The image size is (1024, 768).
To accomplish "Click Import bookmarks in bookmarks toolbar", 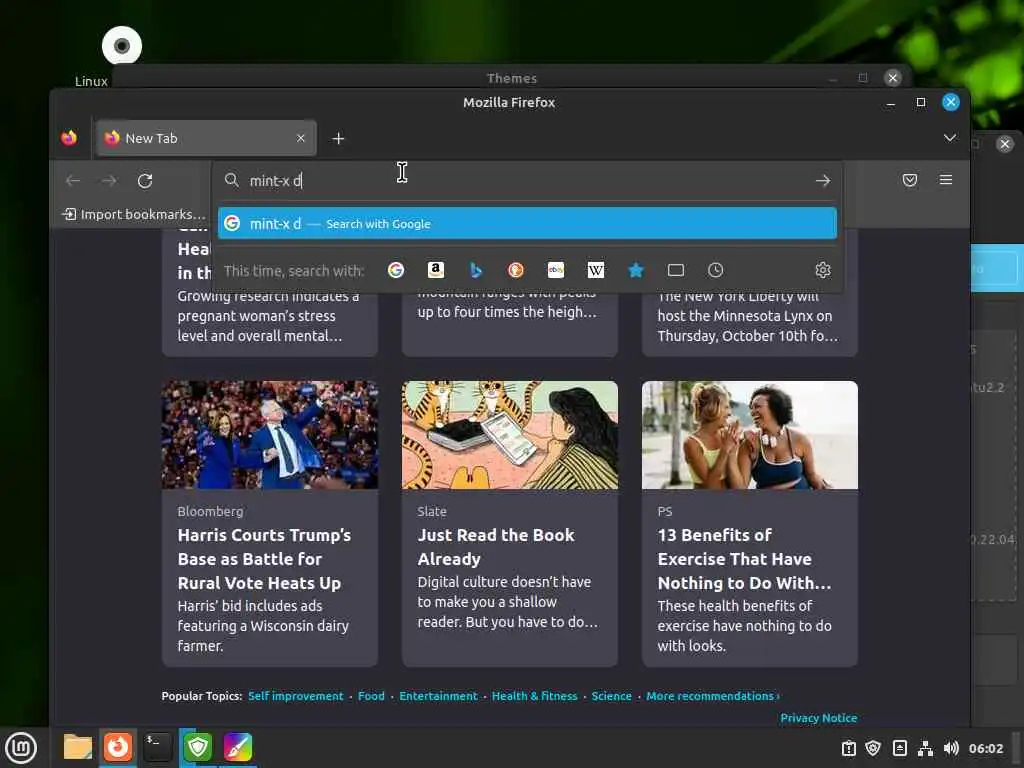I will click(134, 214).
